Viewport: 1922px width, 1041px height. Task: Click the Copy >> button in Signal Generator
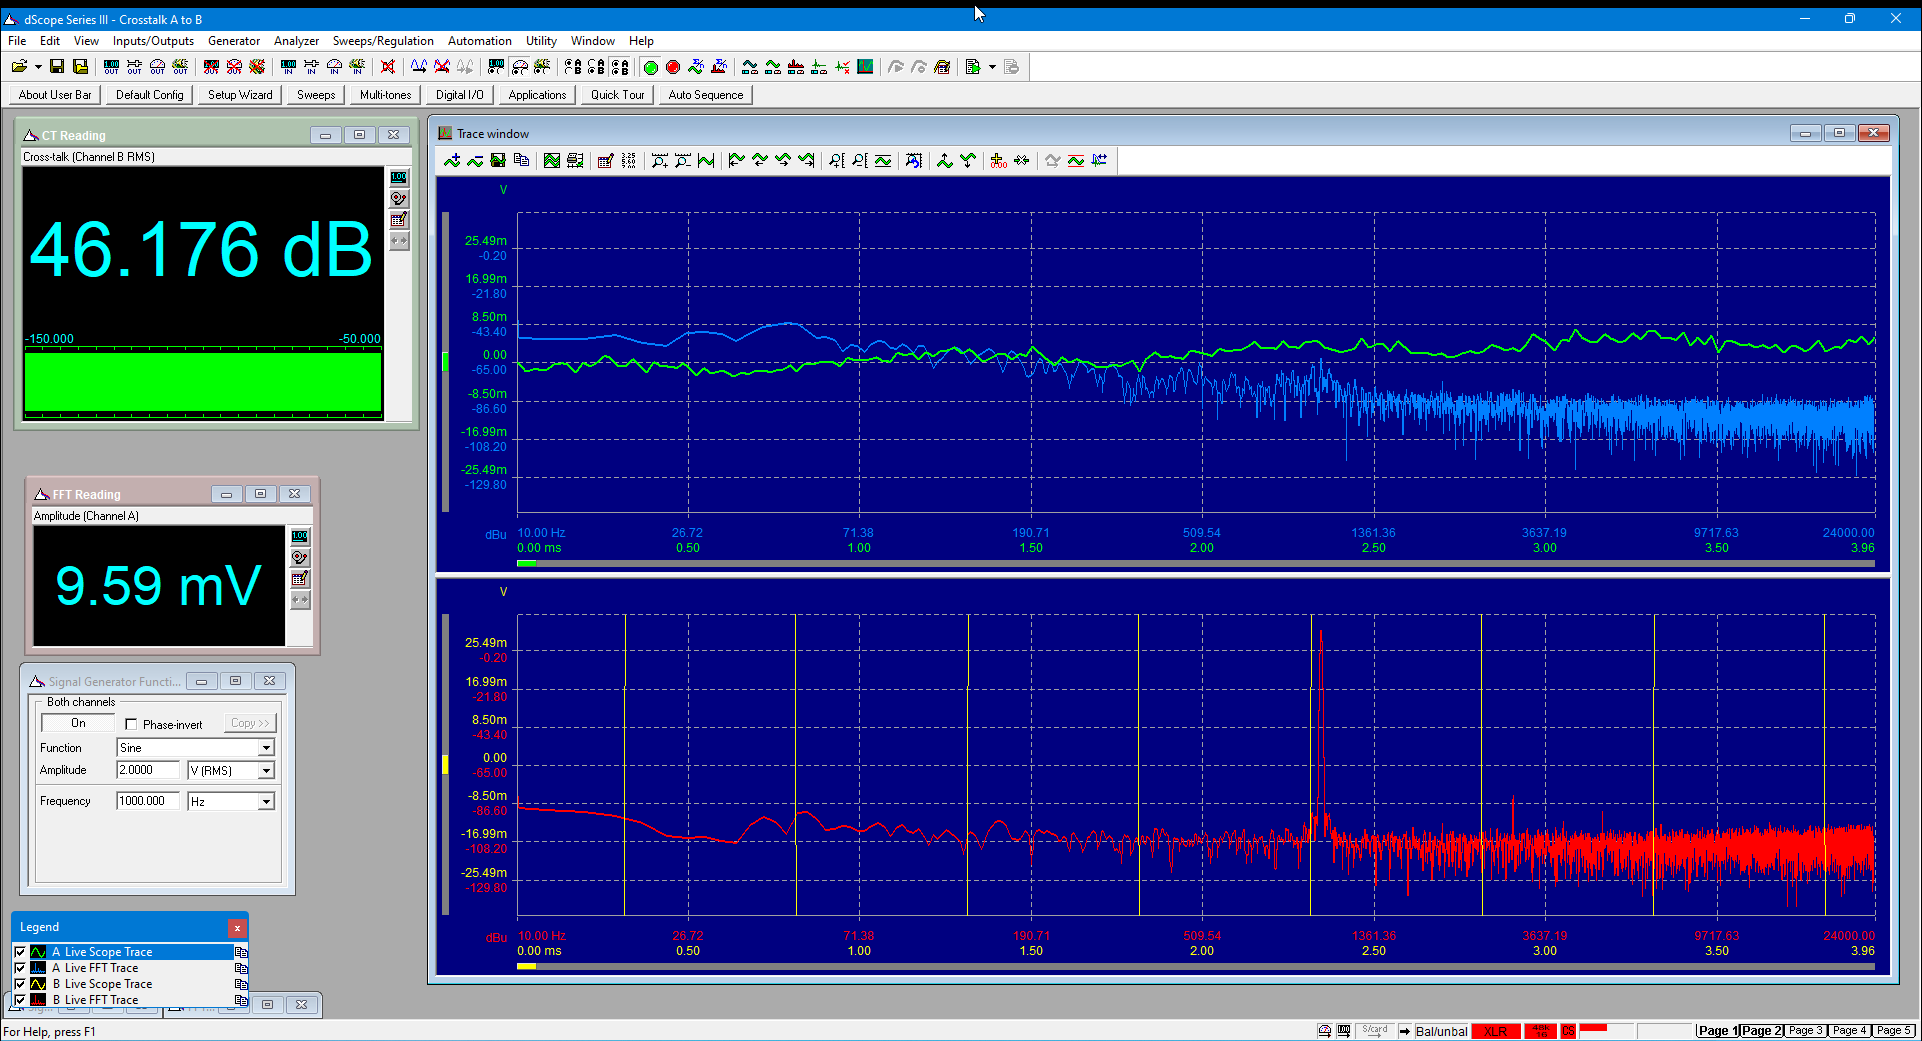tap(250, 723)
